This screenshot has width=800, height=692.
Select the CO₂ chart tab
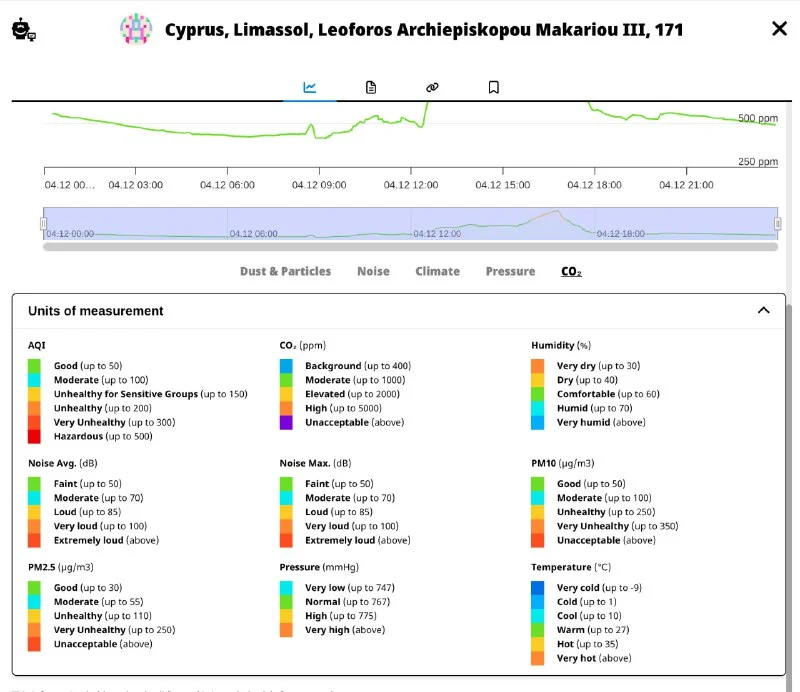coord(571,272)
